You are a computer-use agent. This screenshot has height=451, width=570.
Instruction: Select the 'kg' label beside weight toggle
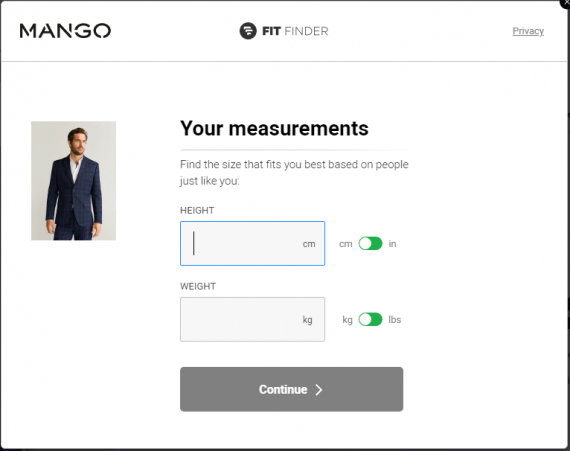click(x=348, y=320)
